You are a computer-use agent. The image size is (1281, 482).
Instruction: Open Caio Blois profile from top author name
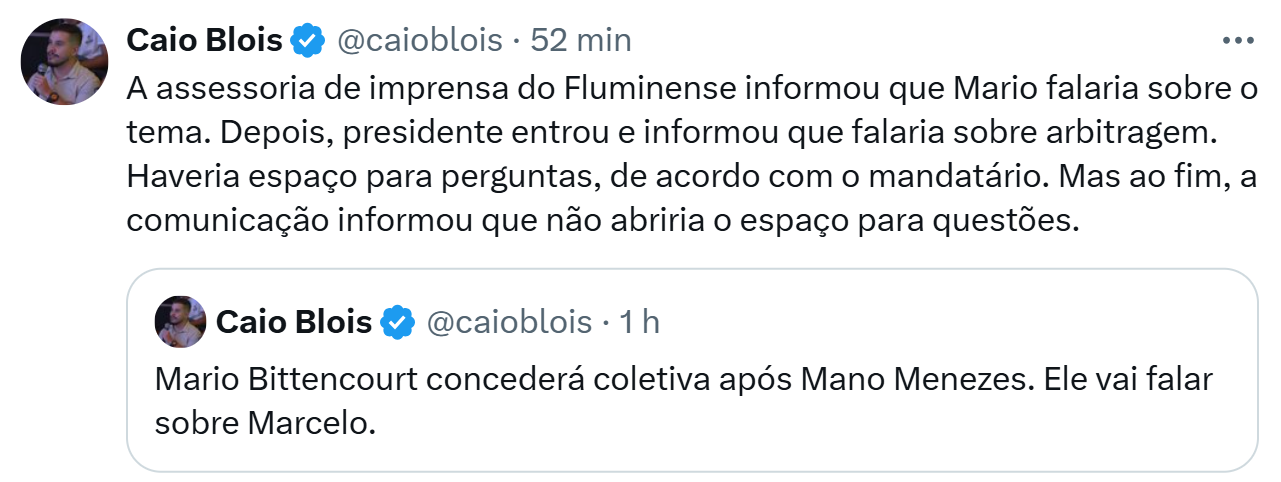pyautogui.click(x=204, y=40)
